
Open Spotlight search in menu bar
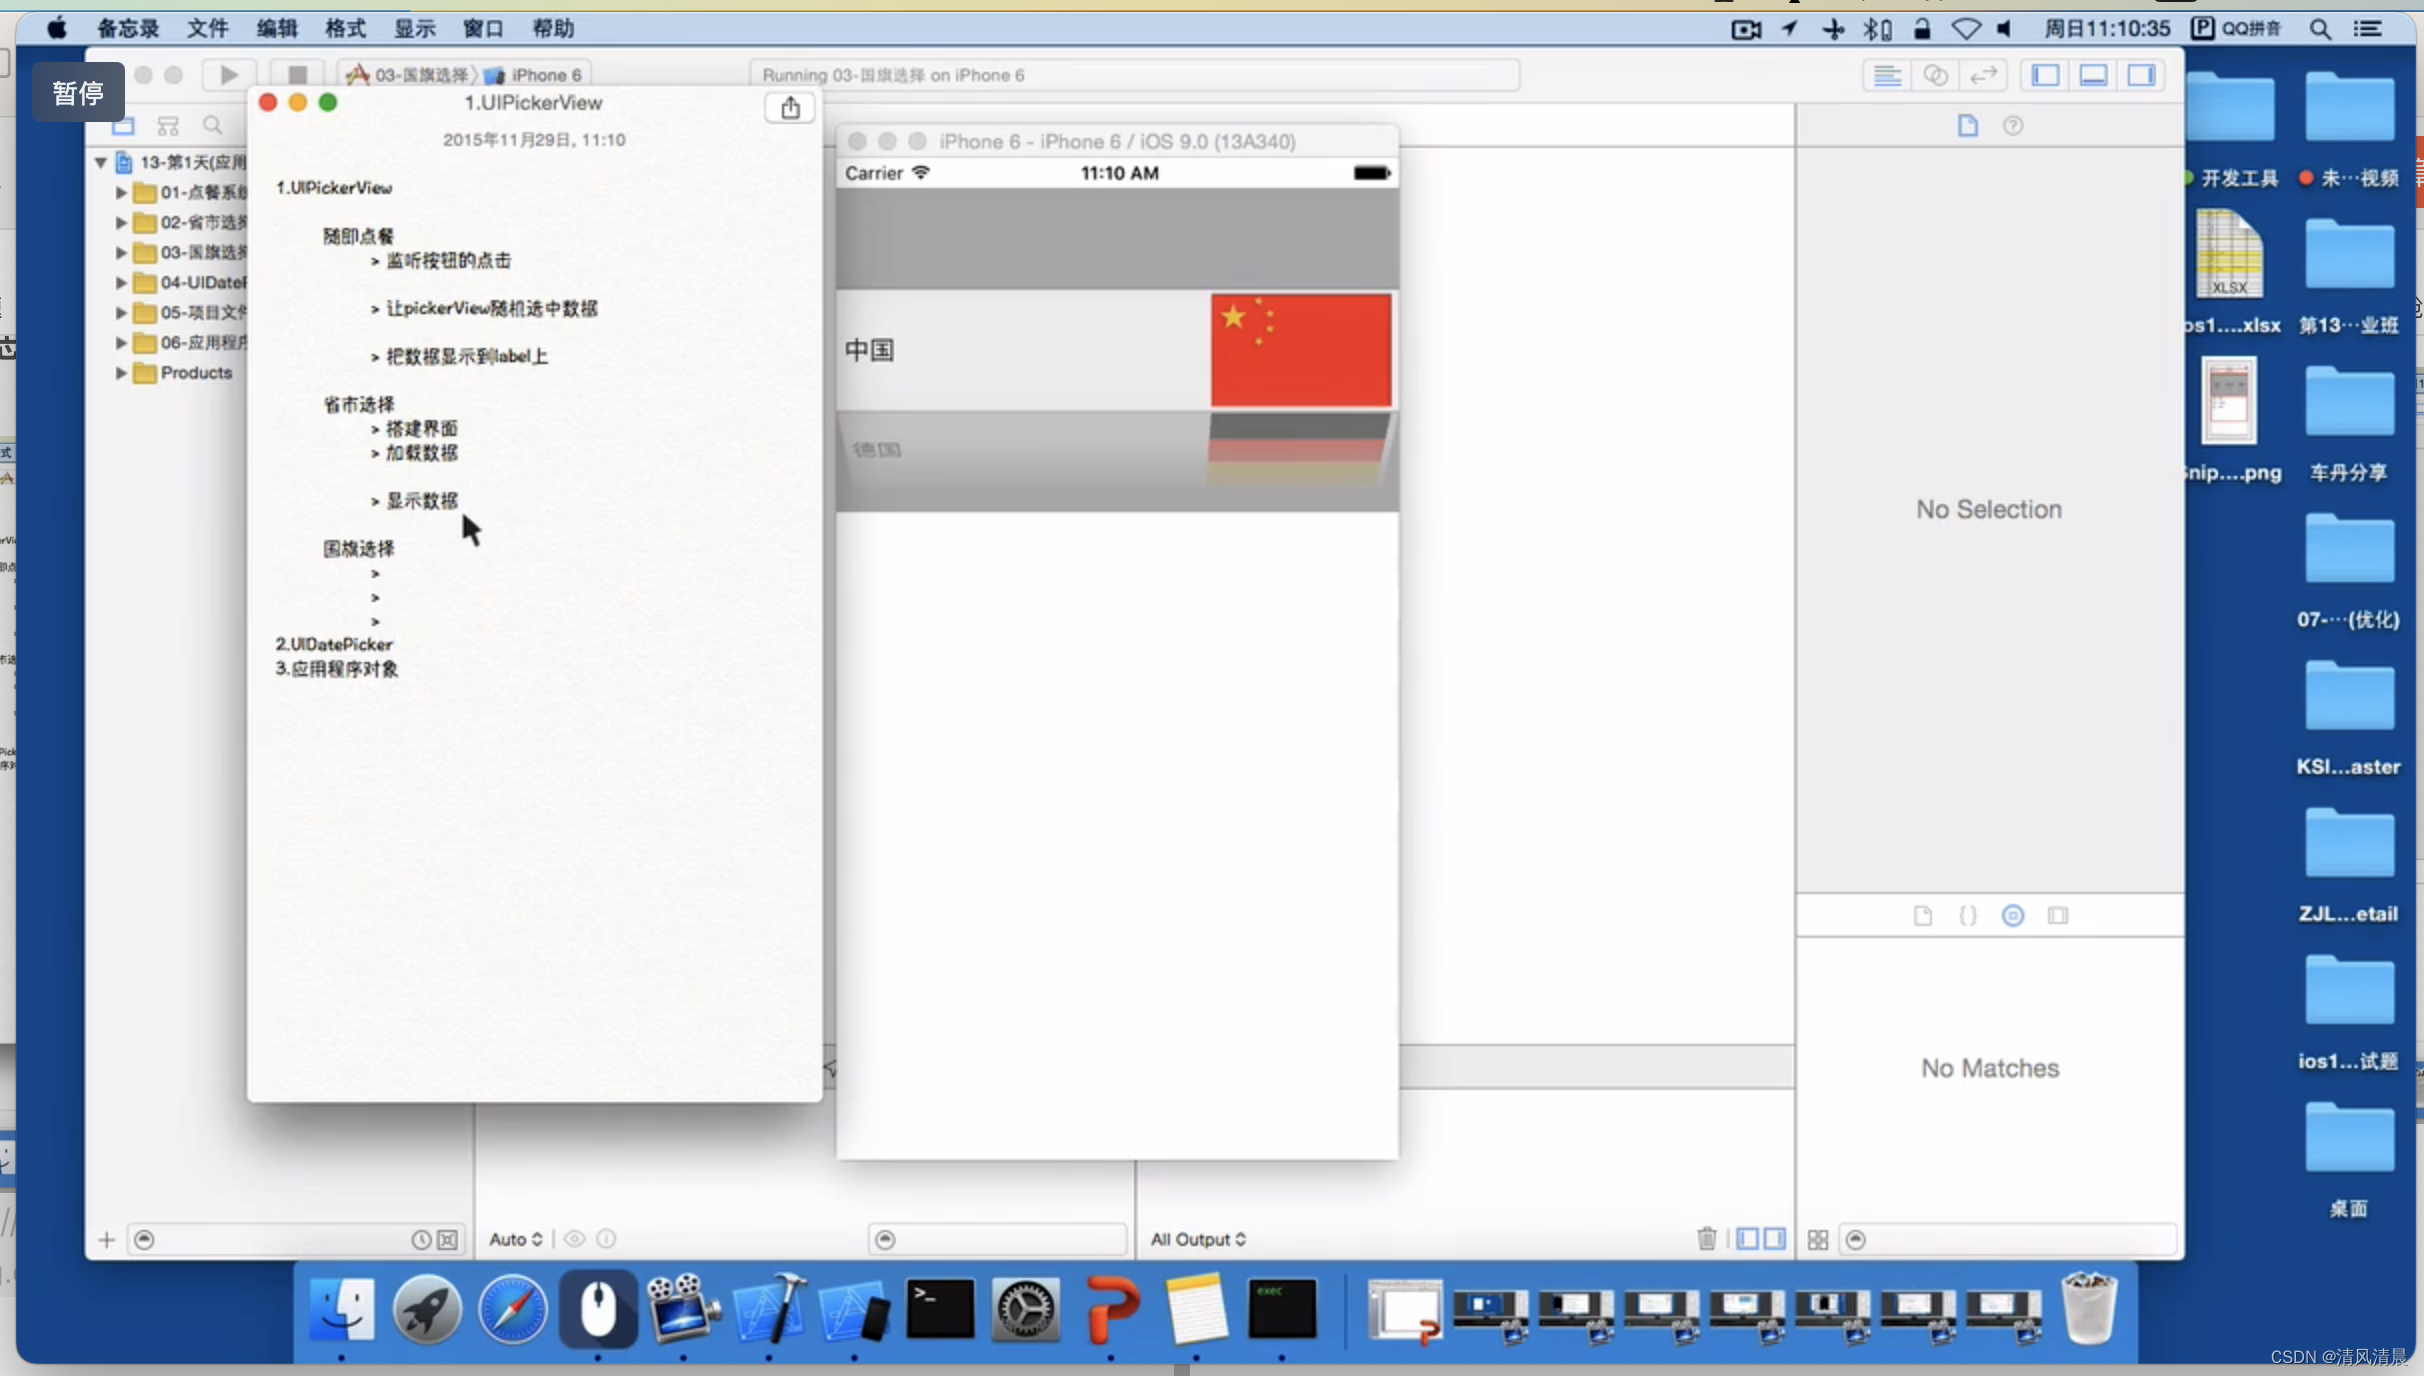click(x=2320, y=28)
